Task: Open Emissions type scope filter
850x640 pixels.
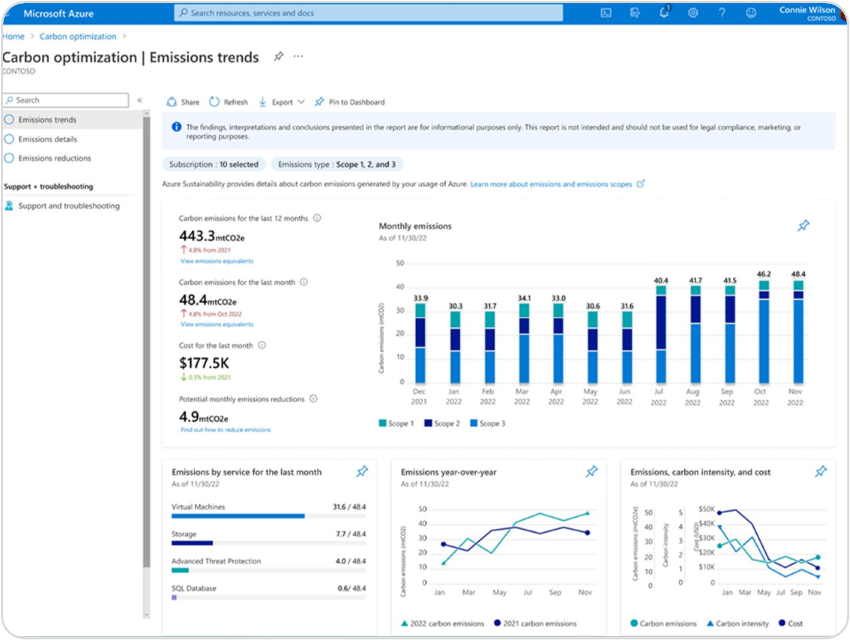Action: [x=337, y=164]
